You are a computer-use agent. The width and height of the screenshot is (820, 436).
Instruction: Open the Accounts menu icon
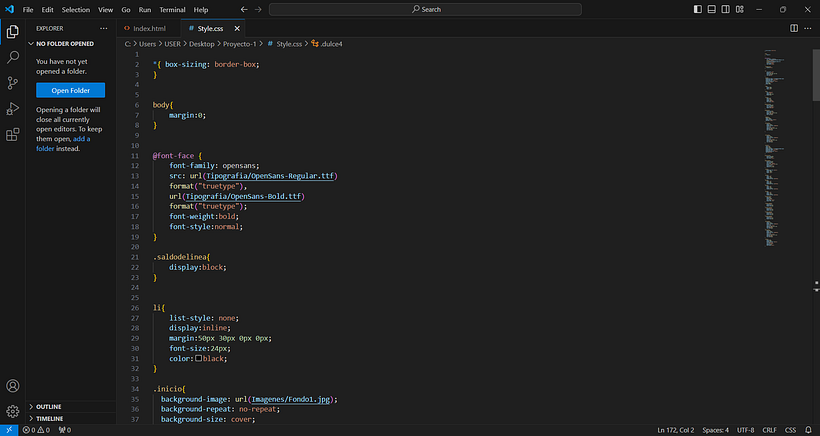[13, 386]
